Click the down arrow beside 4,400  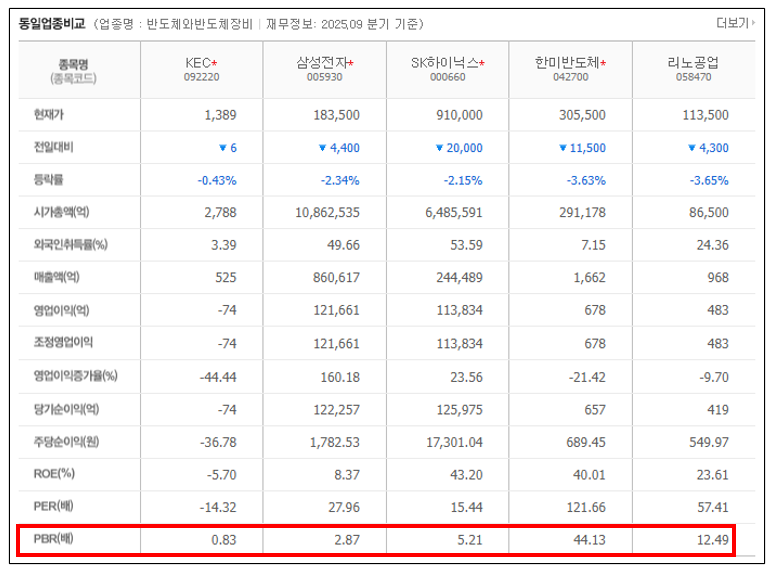pos(323,148)
